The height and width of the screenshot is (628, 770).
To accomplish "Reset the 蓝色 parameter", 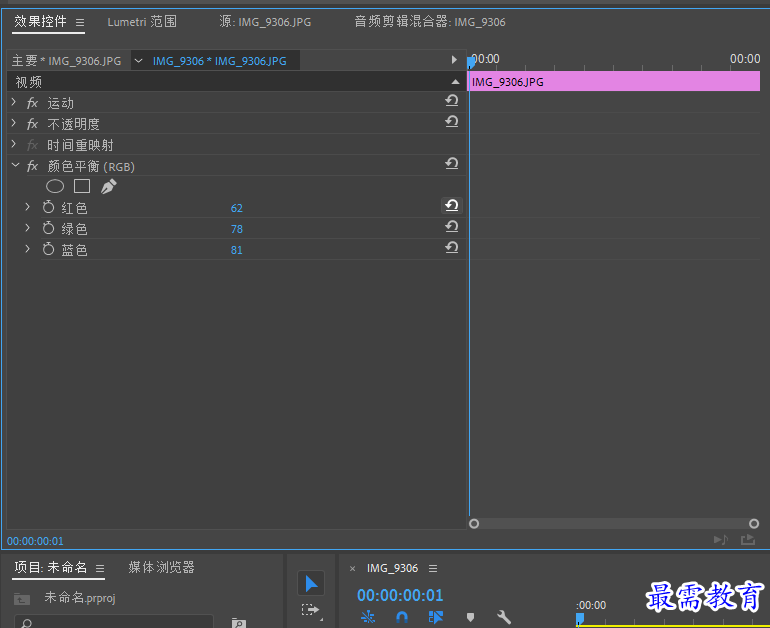I will [452, 247].
